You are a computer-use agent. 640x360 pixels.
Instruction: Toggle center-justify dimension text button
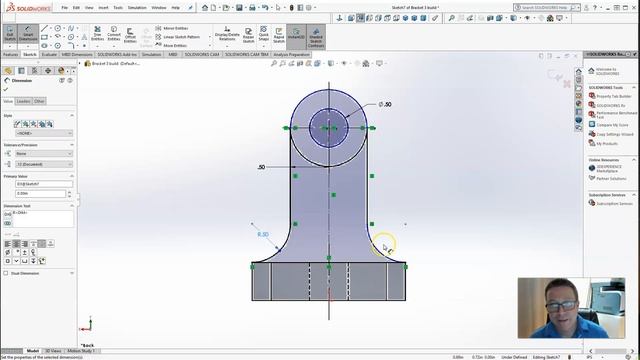[16, 244]
